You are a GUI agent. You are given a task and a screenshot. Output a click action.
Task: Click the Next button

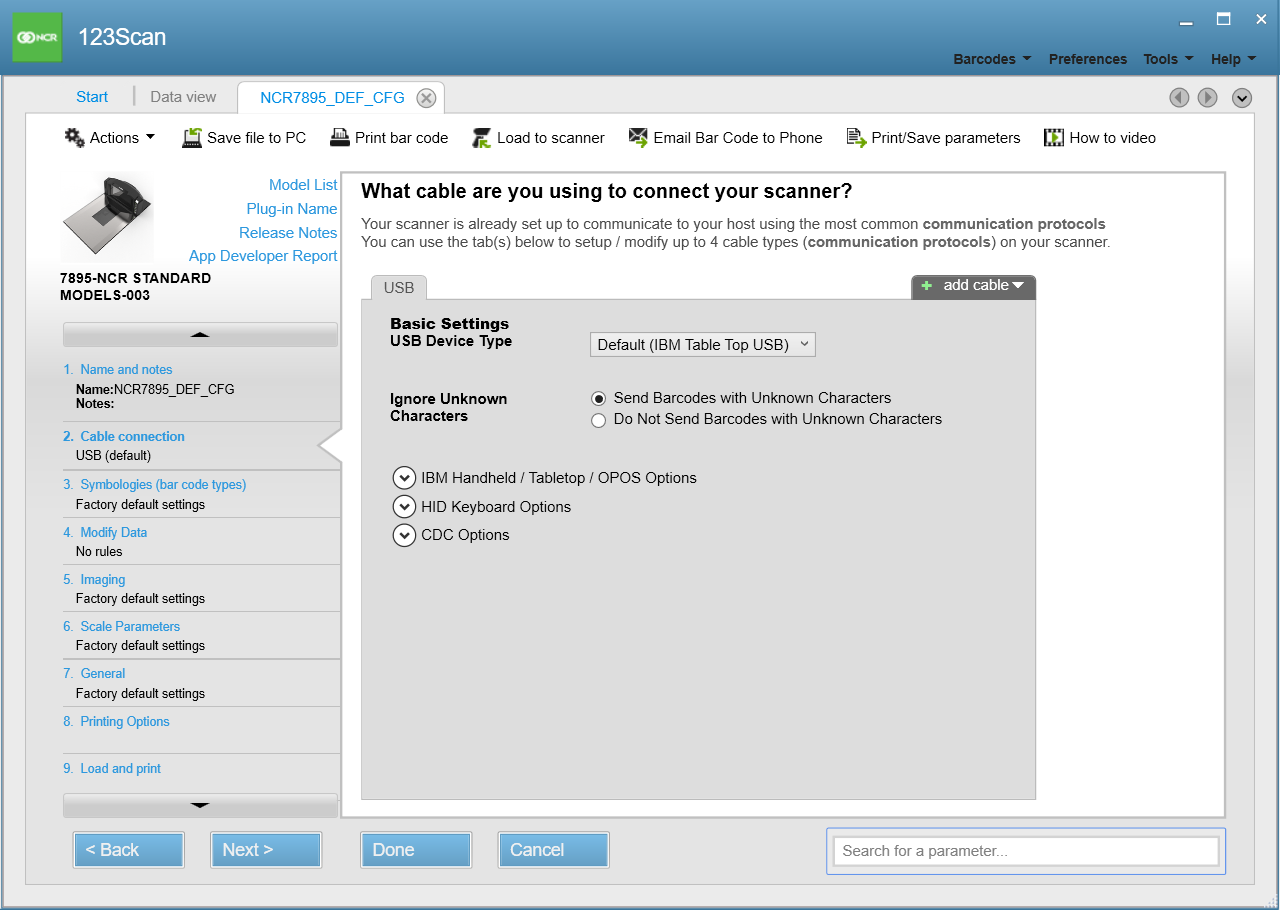(265, 850)
